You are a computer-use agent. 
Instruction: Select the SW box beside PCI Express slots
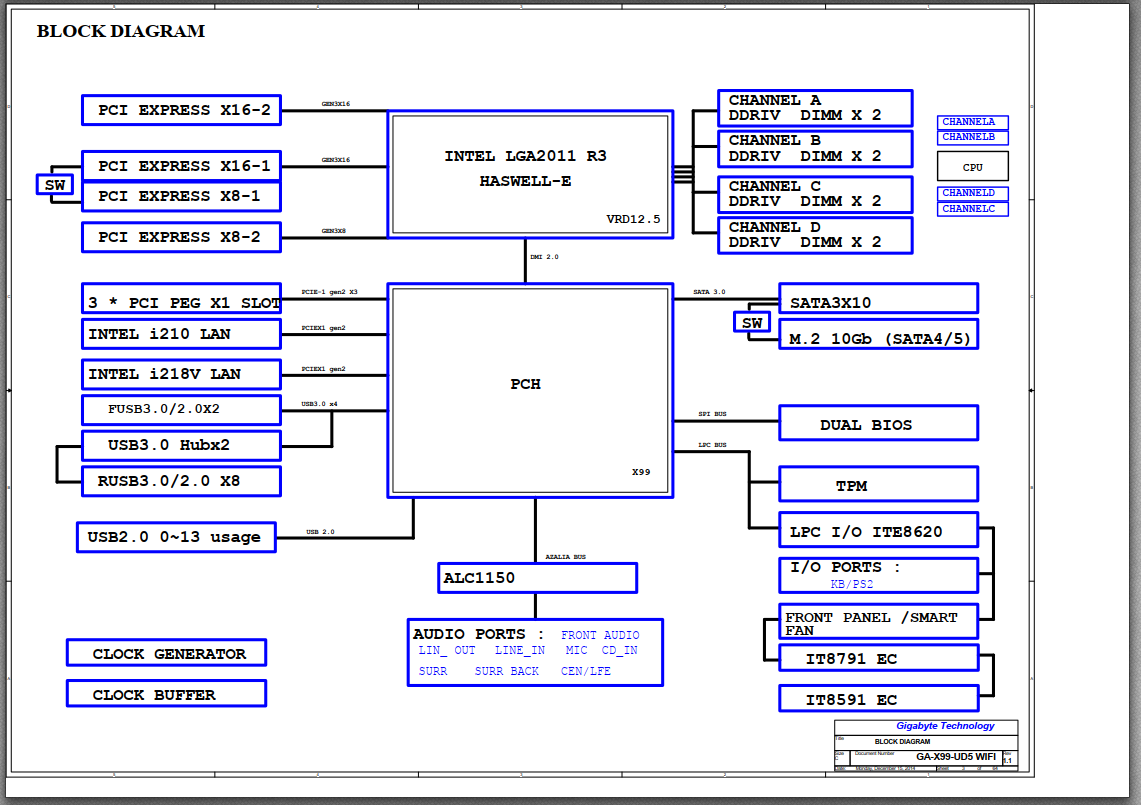click(x=55, y=185)
